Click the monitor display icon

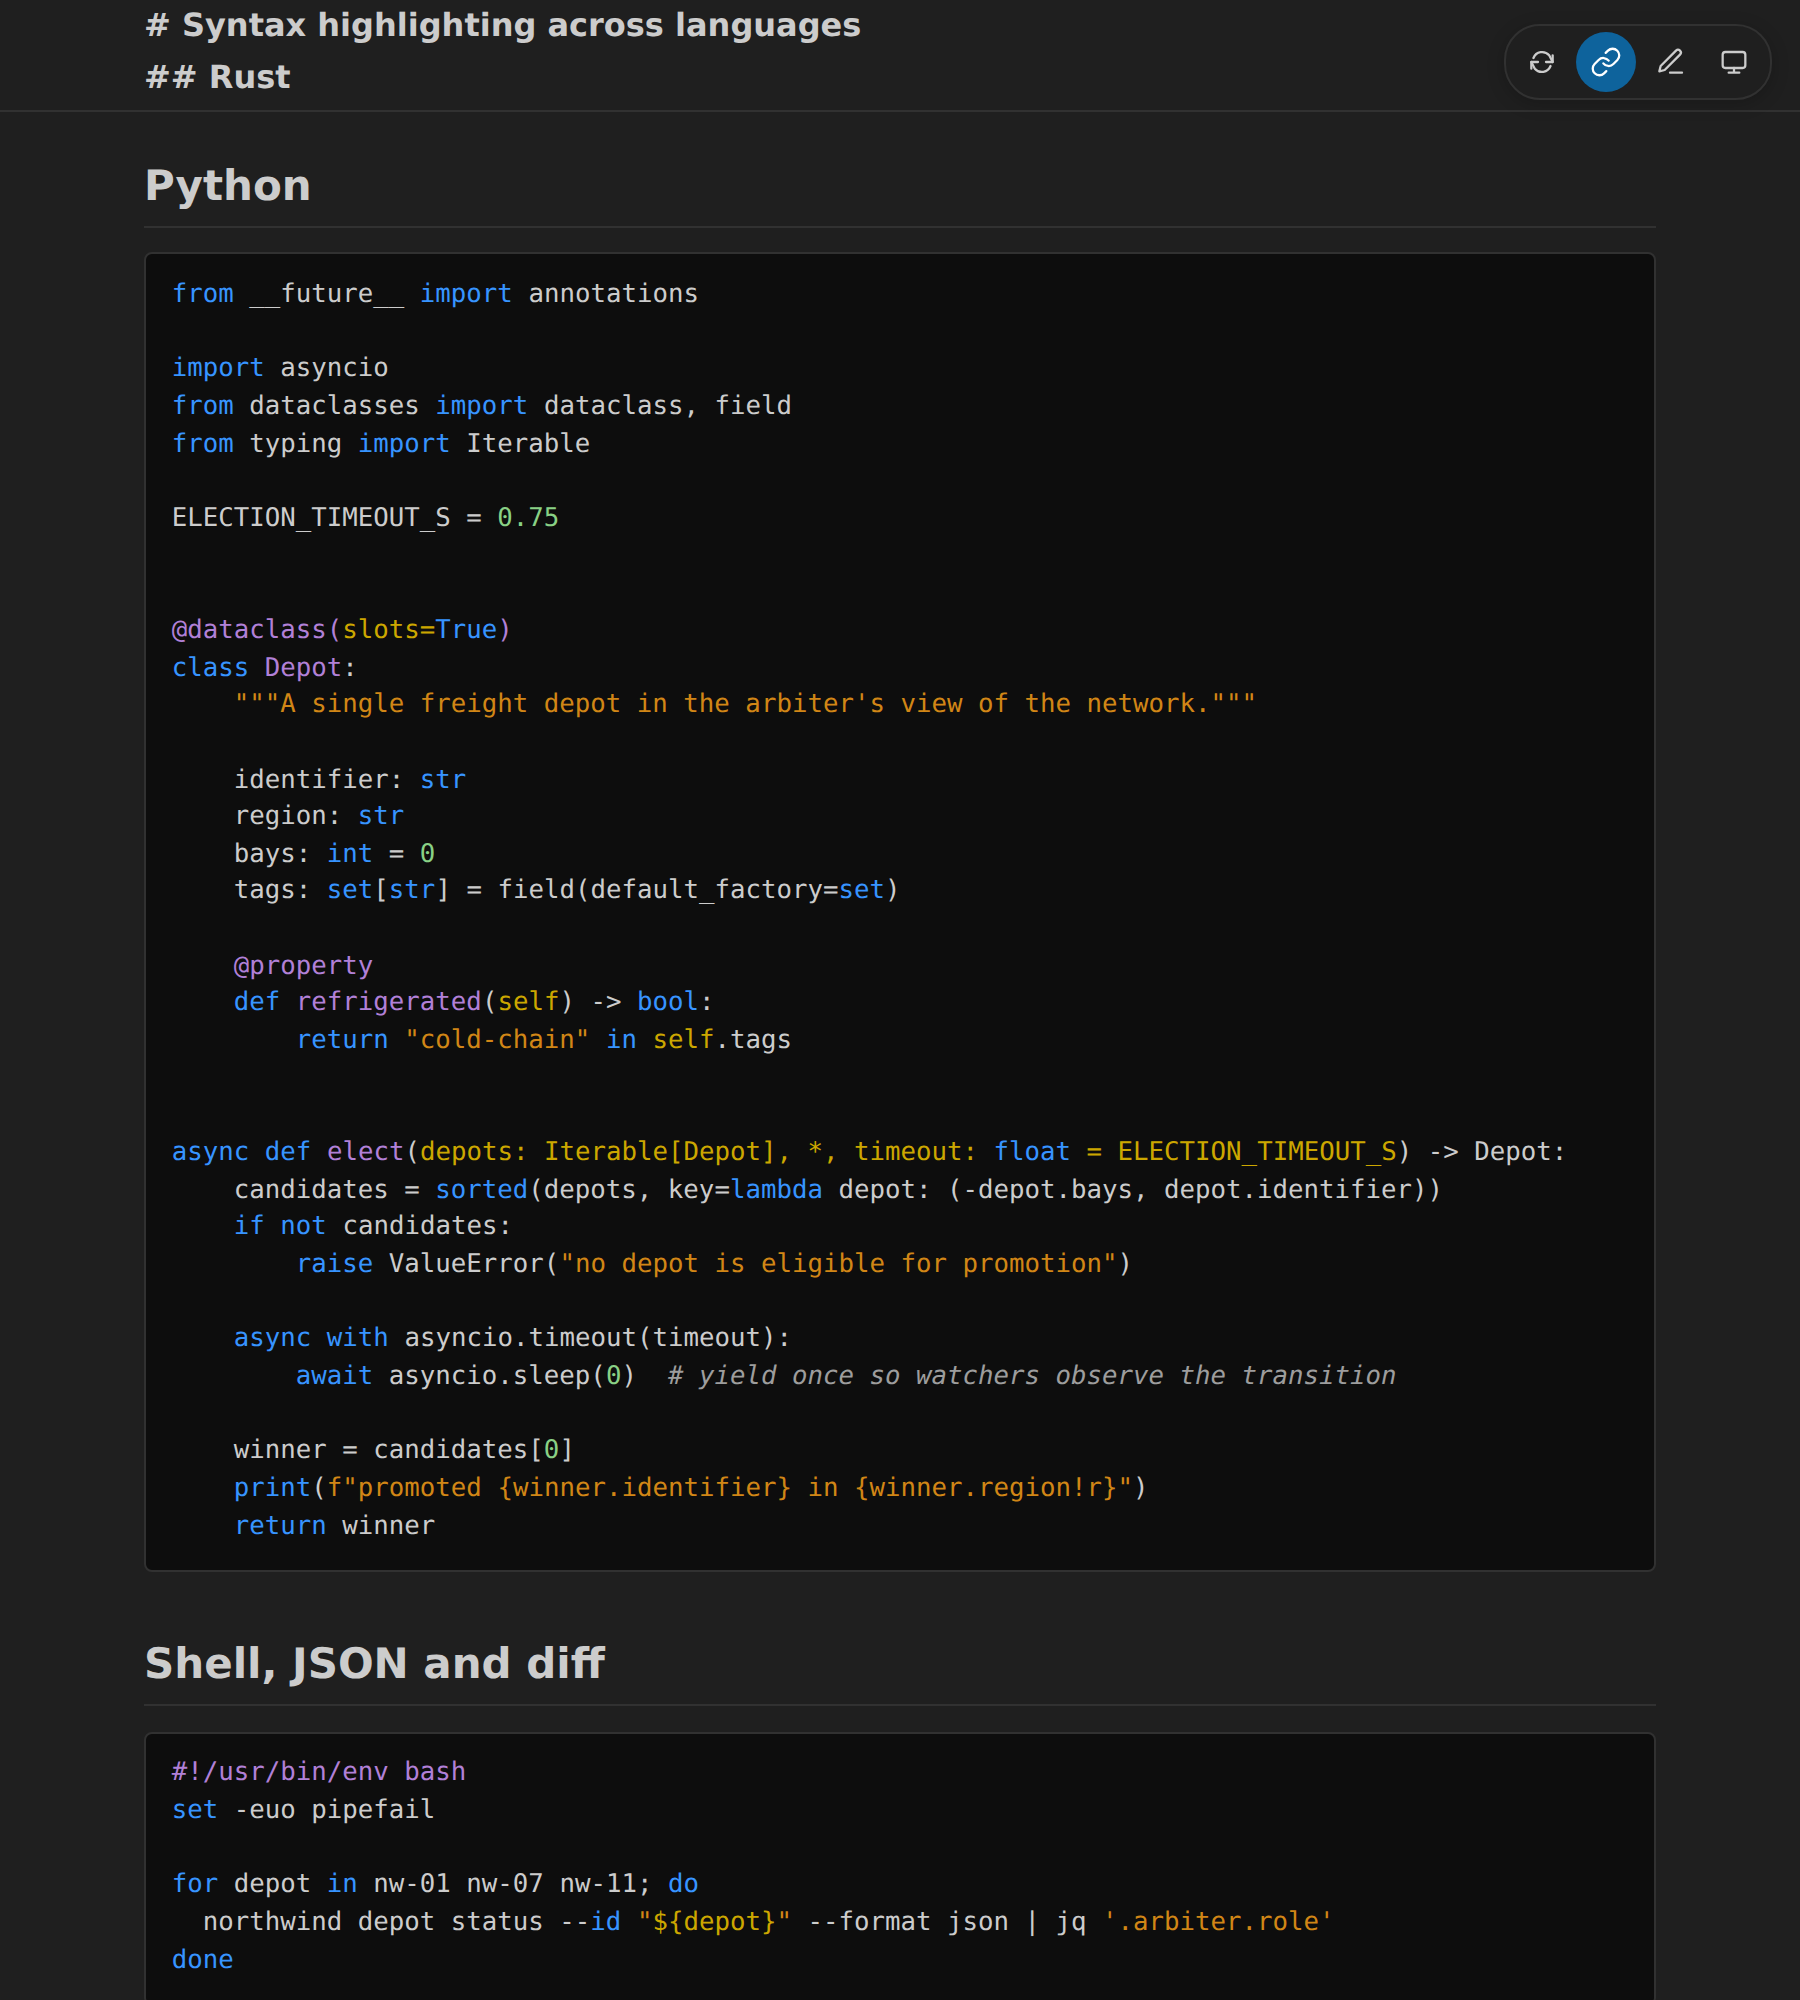pyautogui.click(x=1734, y=62)
